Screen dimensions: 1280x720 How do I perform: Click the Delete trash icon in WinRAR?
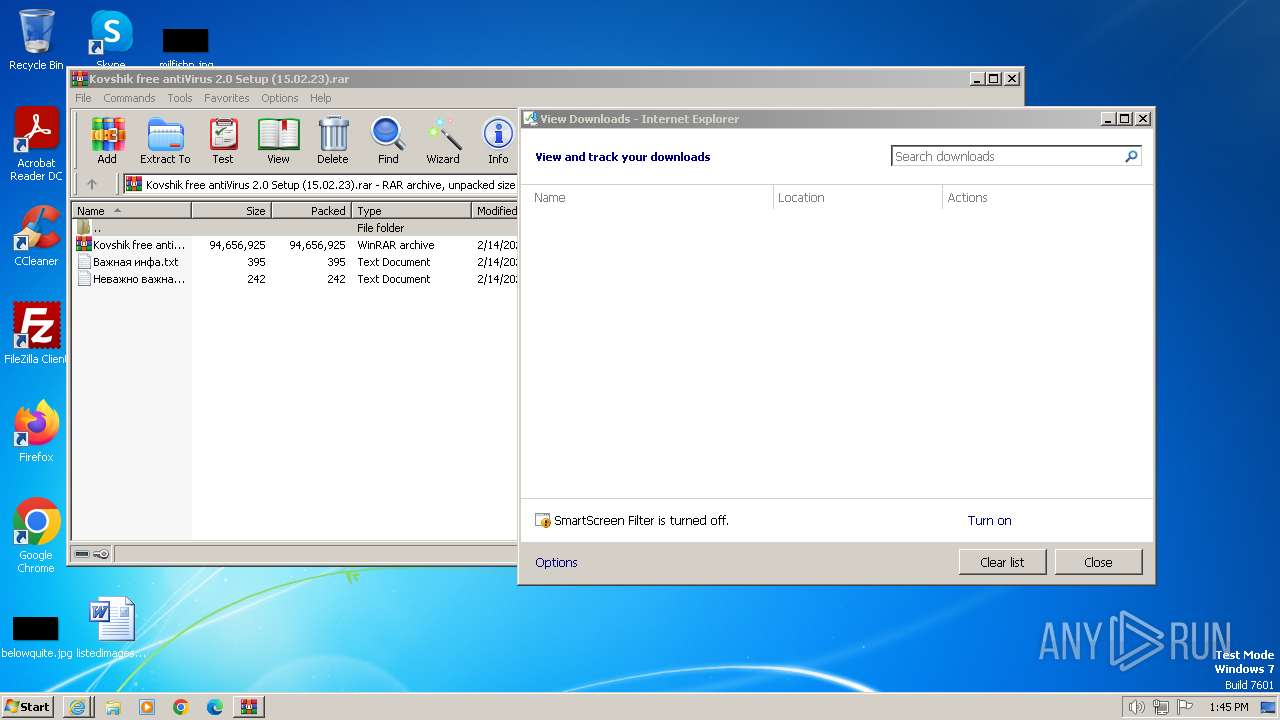click(333, 140)
